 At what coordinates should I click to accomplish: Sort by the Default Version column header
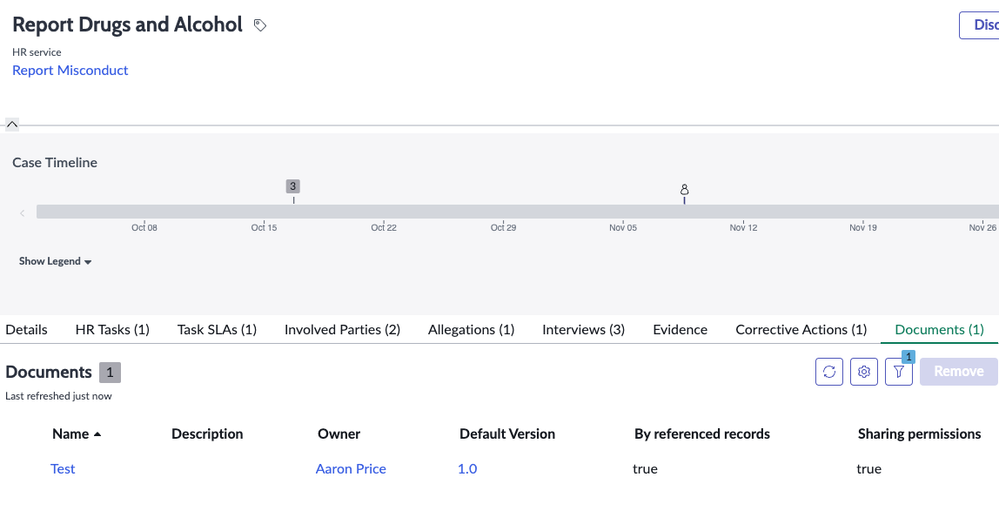click(x=507, y=434)
